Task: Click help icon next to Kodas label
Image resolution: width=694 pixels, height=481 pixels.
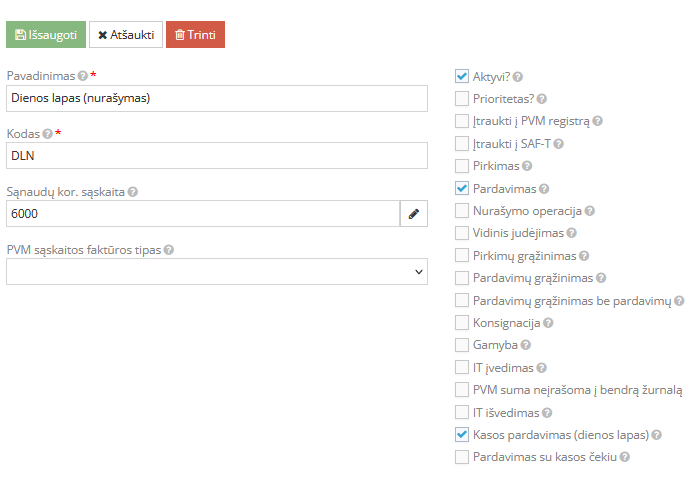Action: click(47, 134)
